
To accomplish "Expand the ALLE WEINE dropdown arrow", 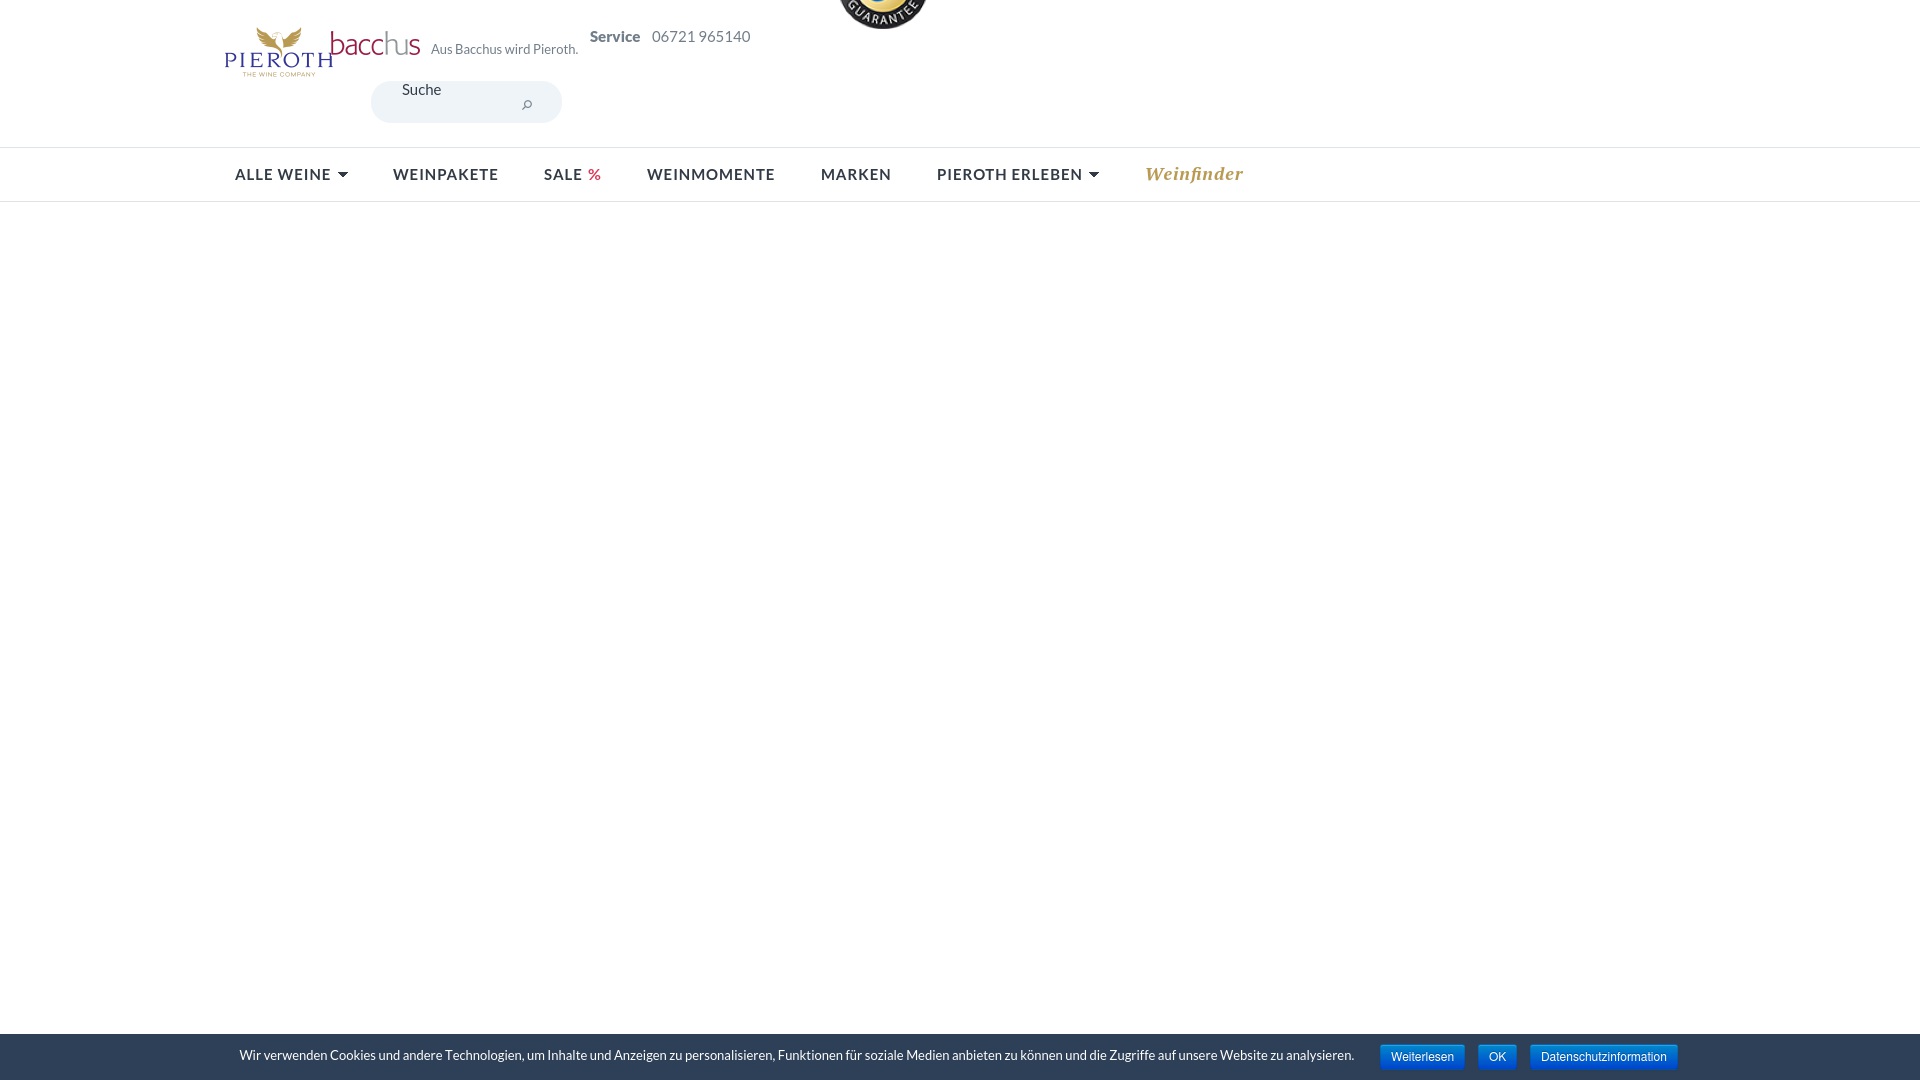I will click(343, 175).
